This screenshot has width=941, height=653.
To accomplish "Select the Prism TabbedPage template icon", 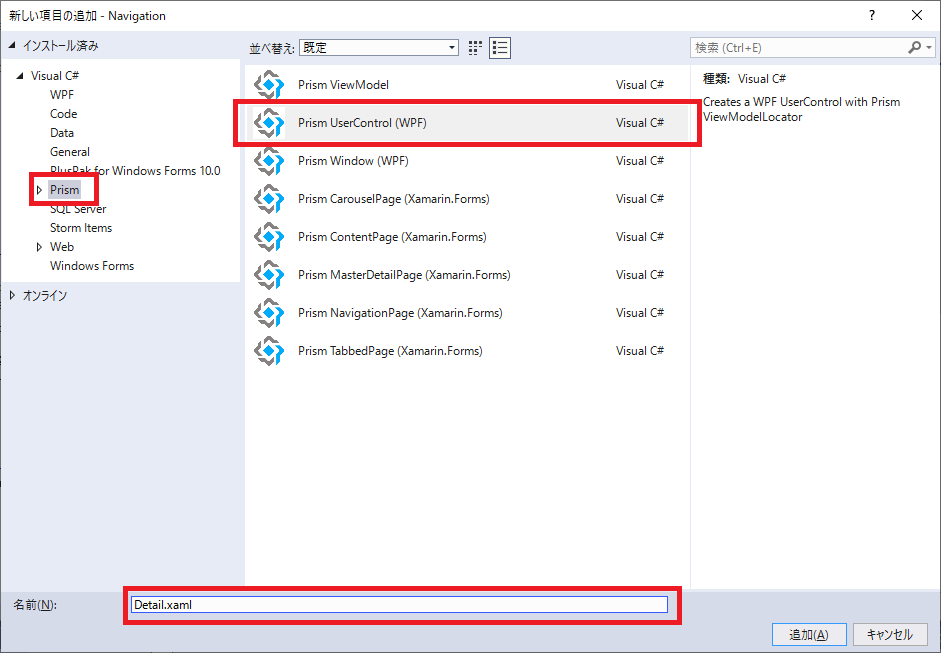I will (268, 351).
